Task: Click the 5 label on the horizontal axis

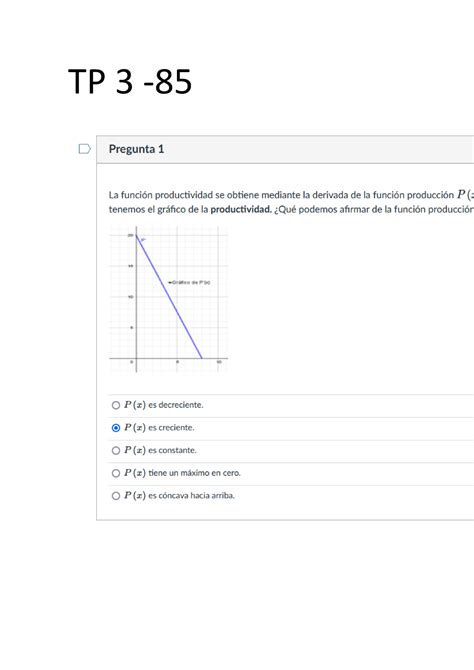Action: pyautogui.click(x=177, y=362)
